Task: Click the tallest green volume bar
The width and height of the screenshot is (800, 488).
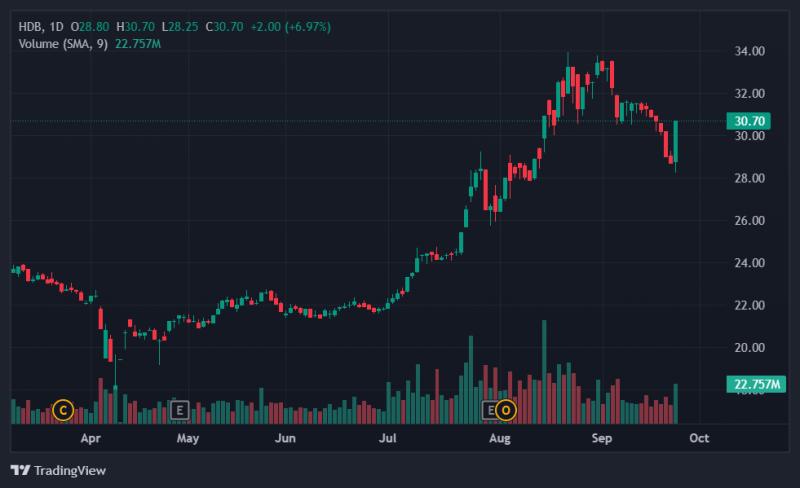Action: 544,372
